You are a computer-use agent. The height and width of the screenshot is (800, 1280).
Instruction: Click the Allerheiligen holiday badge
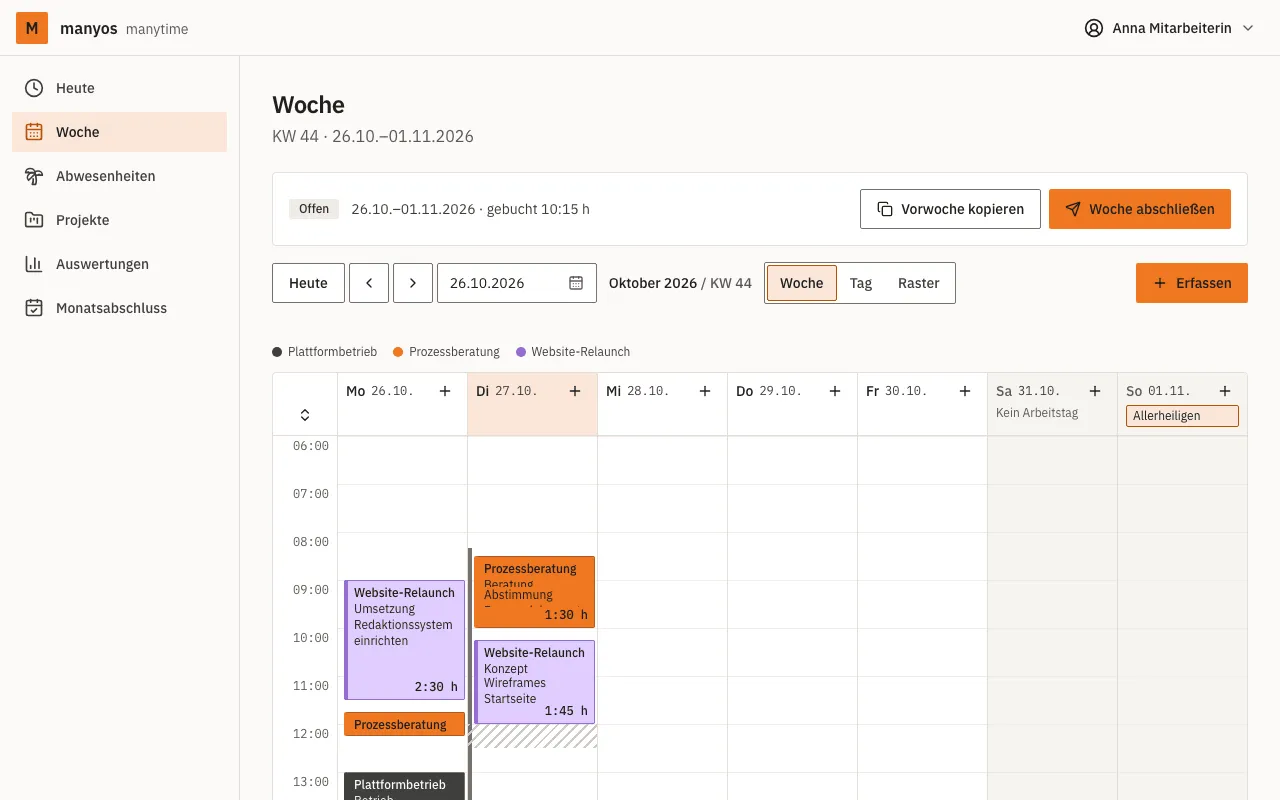1182,416
